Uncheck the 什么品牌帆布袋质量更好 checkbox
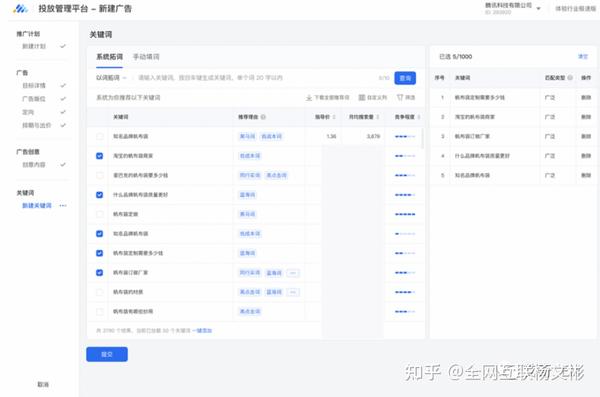The width and height of the screenshot is (600, 397). coord(99,195)
